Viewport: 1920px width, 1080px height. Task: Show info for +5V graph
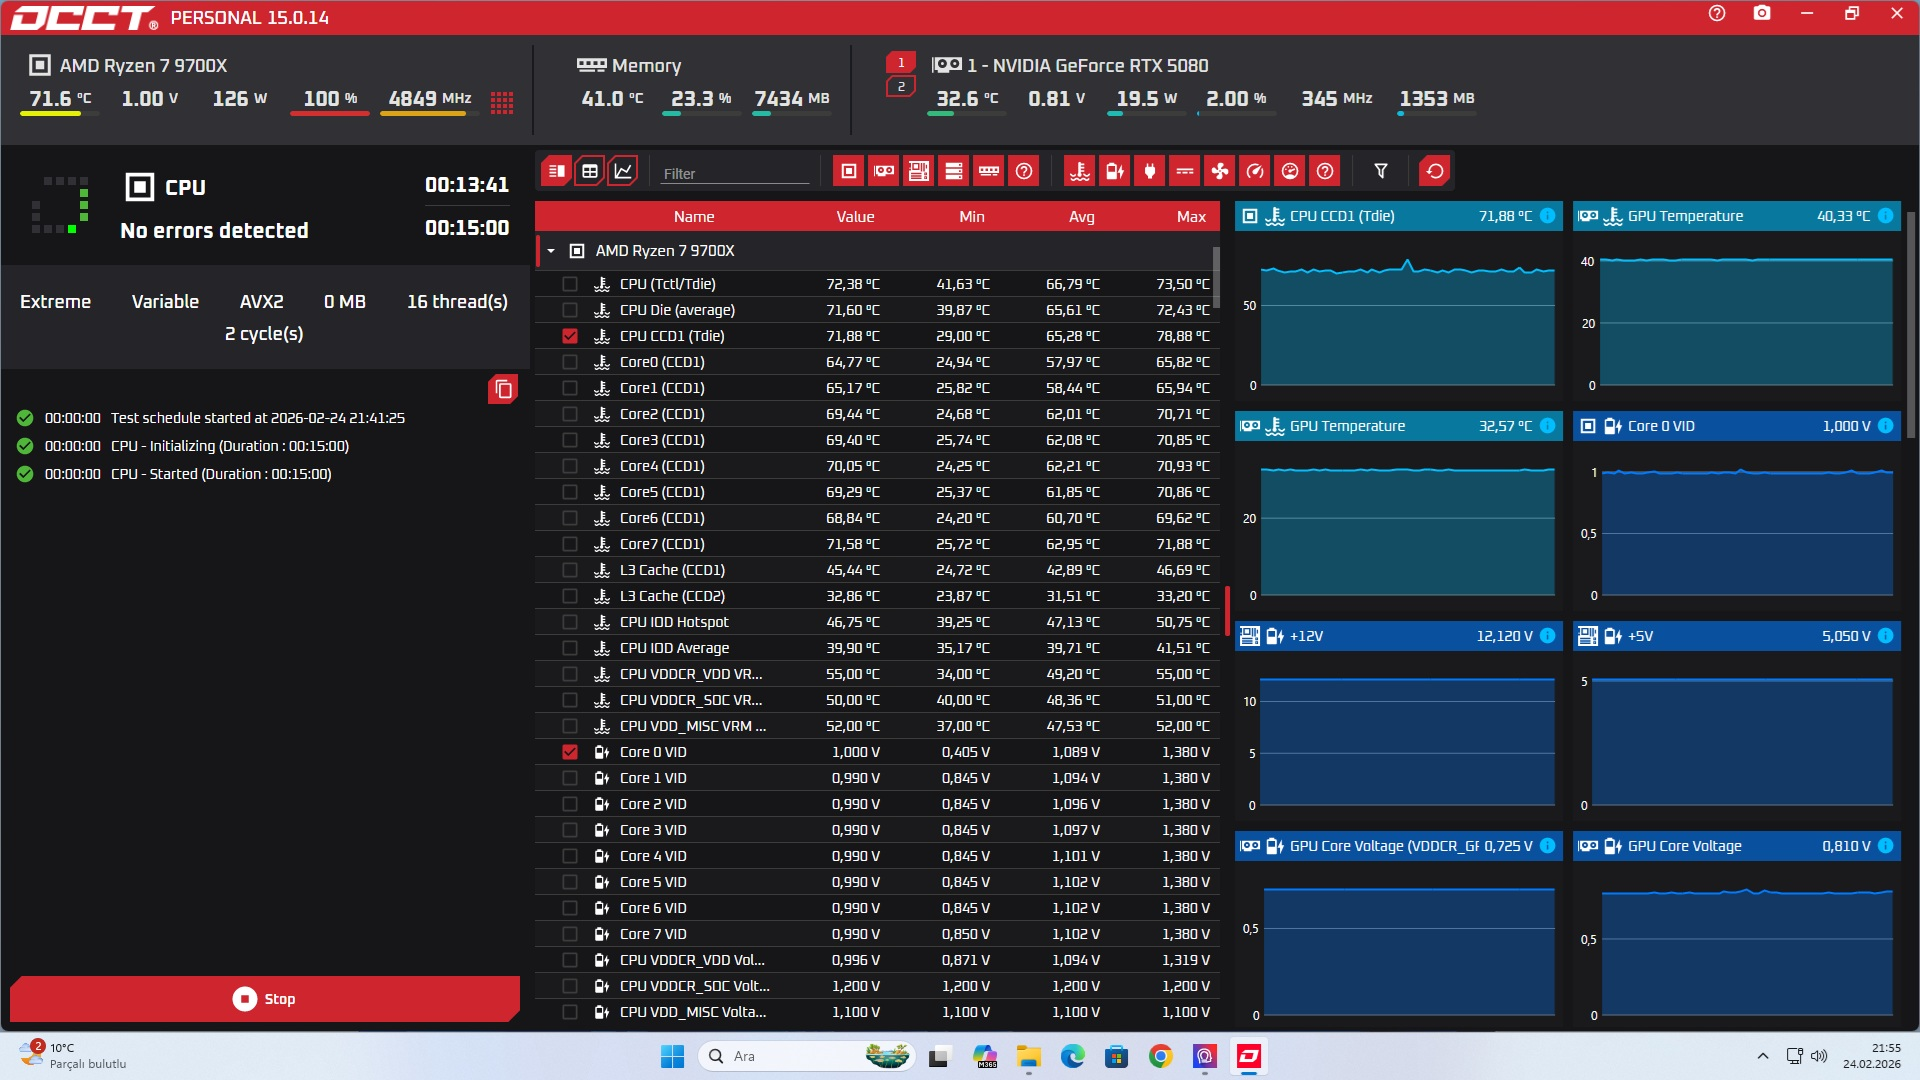[x=1886, y=636]
